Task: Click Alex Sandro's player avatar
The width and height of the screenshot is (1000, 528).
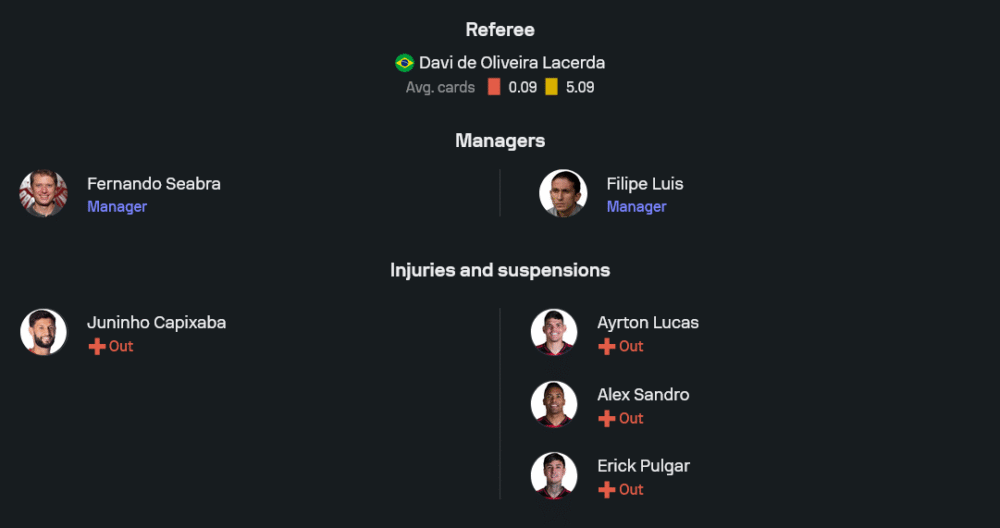Action: click(x=553, y=404)
